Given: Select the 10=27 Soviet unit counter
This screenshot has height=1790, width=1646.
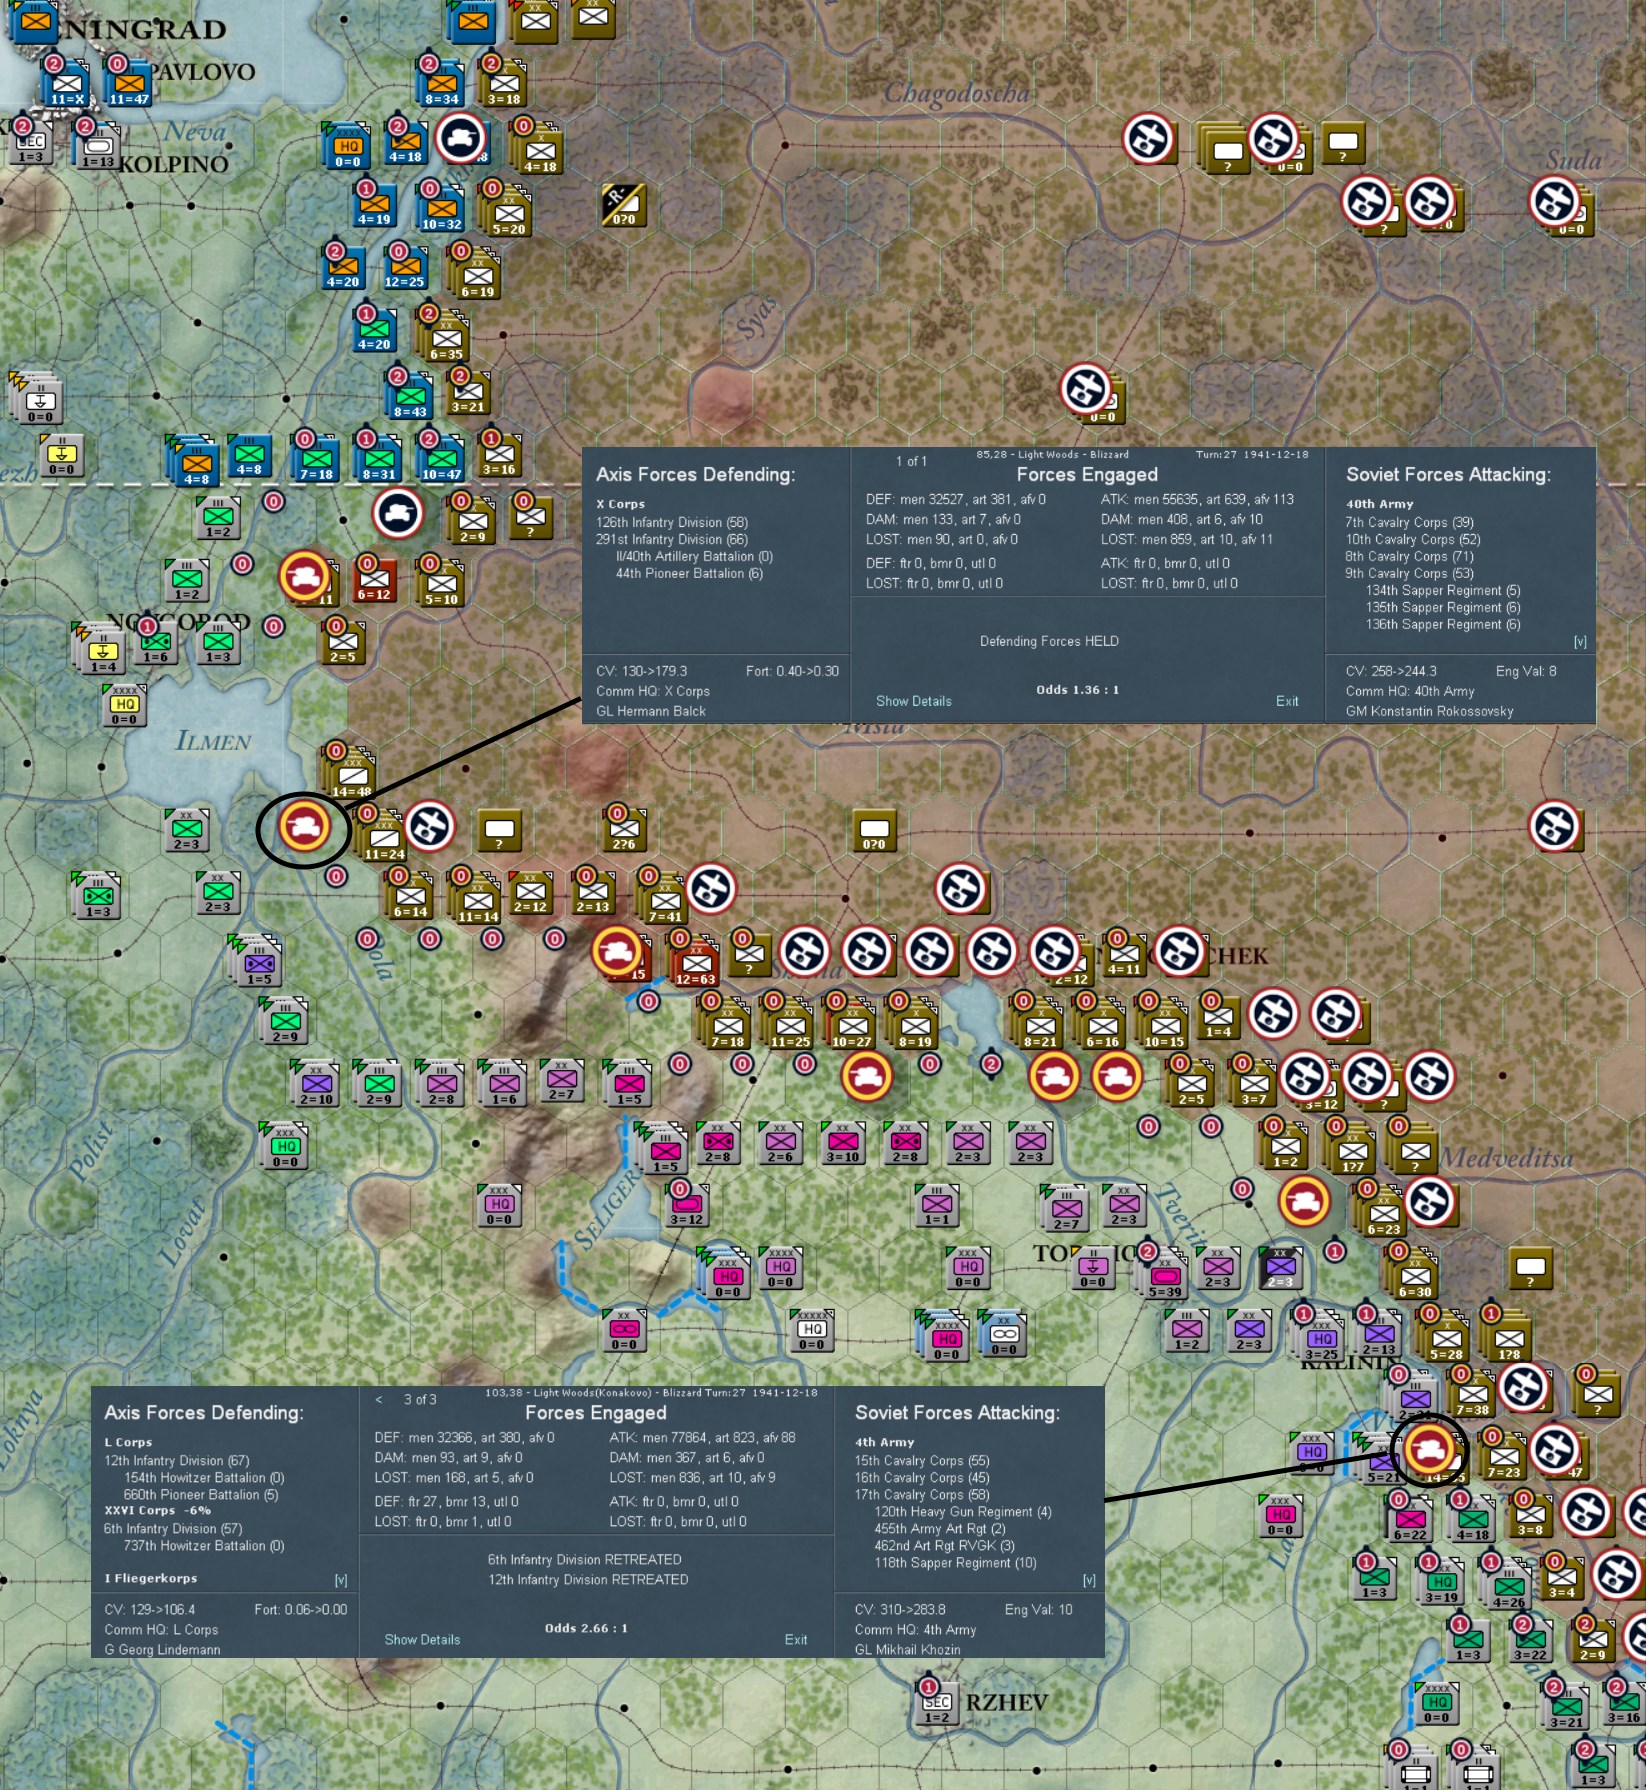Looking at the screenshot, I should 852,1024.
